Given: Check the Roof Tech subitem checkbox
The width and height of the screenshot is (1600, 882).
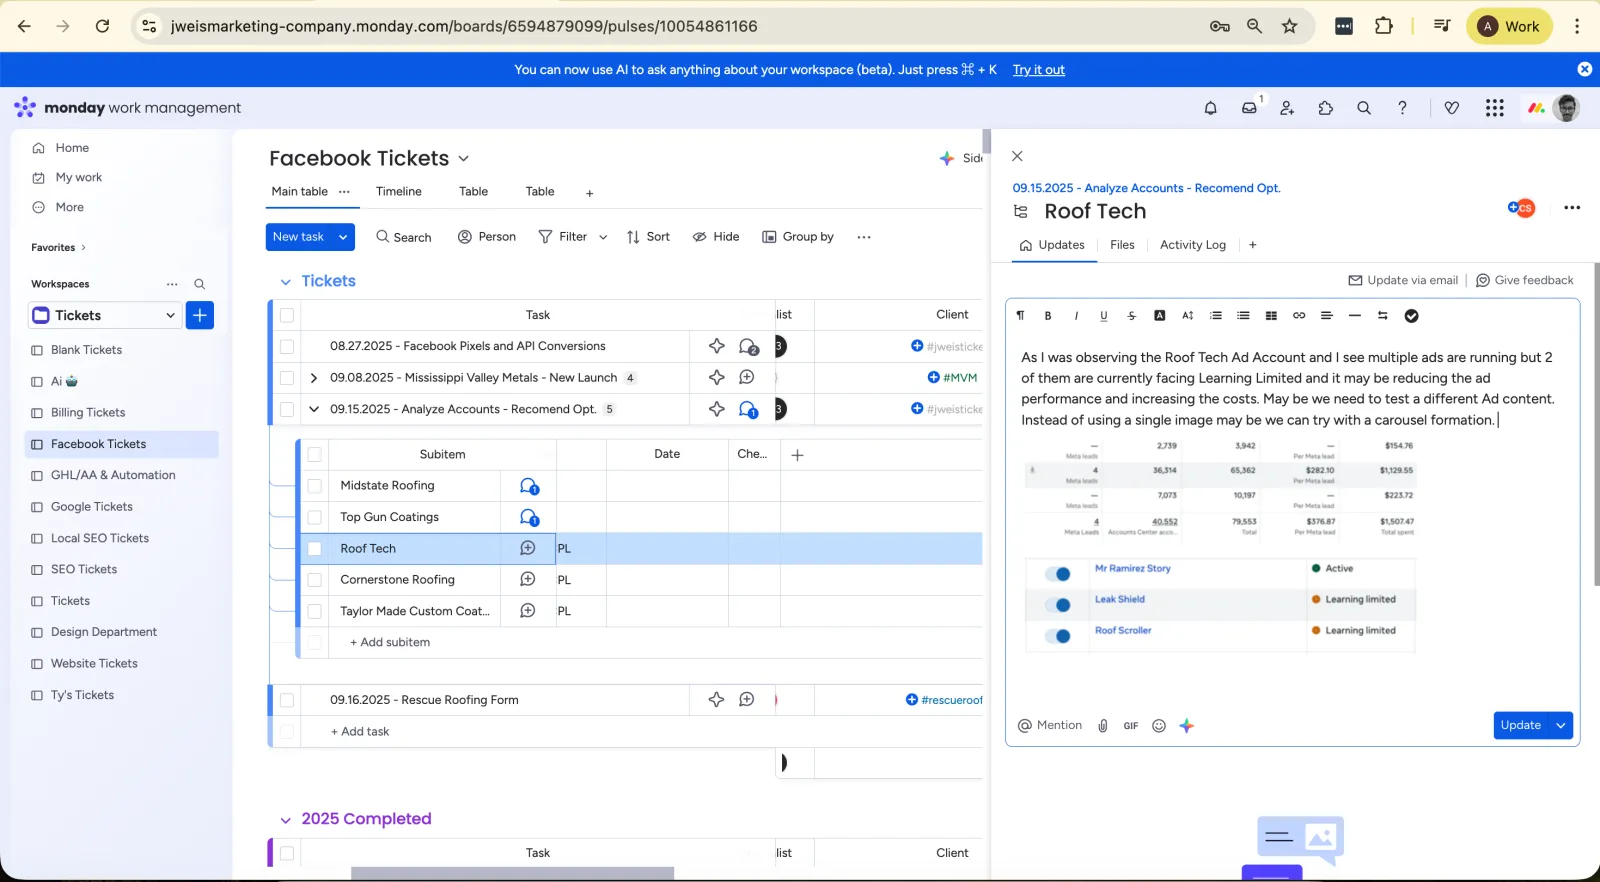Looking at the screenshot, I should (x=314, y=549).
